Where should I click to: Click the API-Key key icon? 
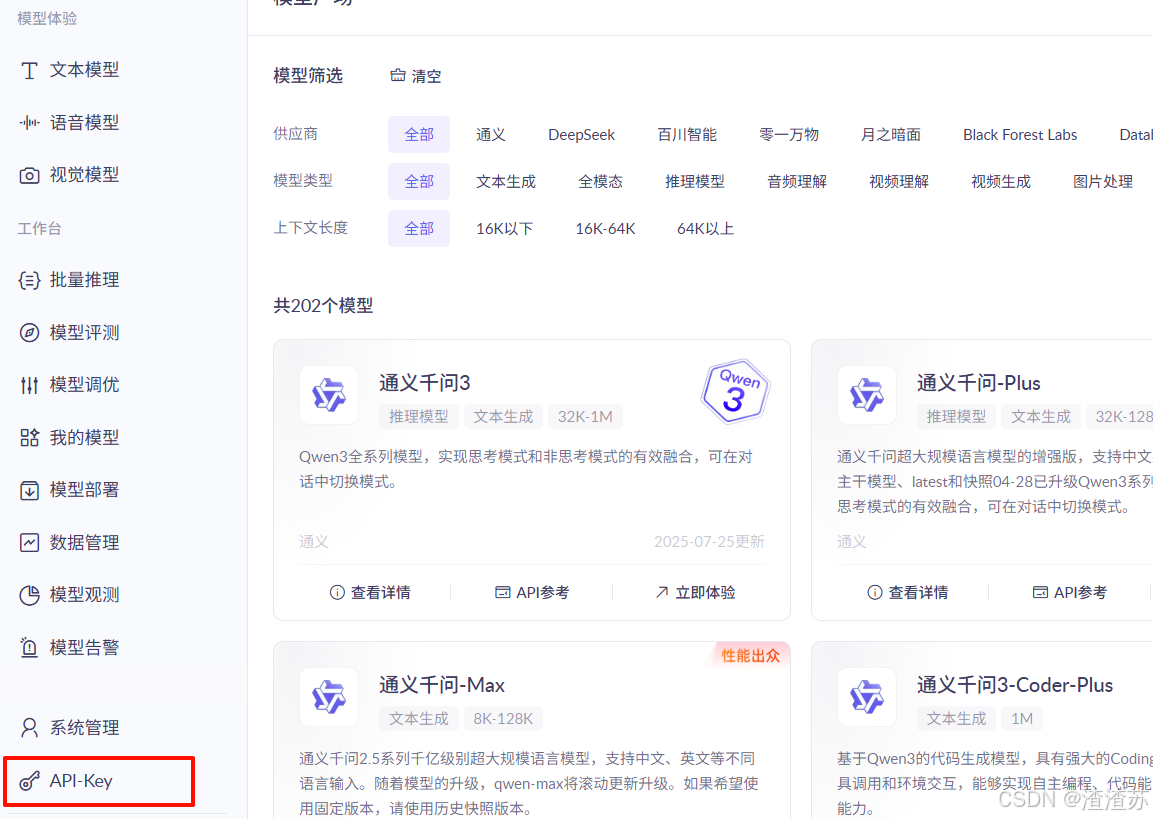pyautogui.click(x=29, y=781)
